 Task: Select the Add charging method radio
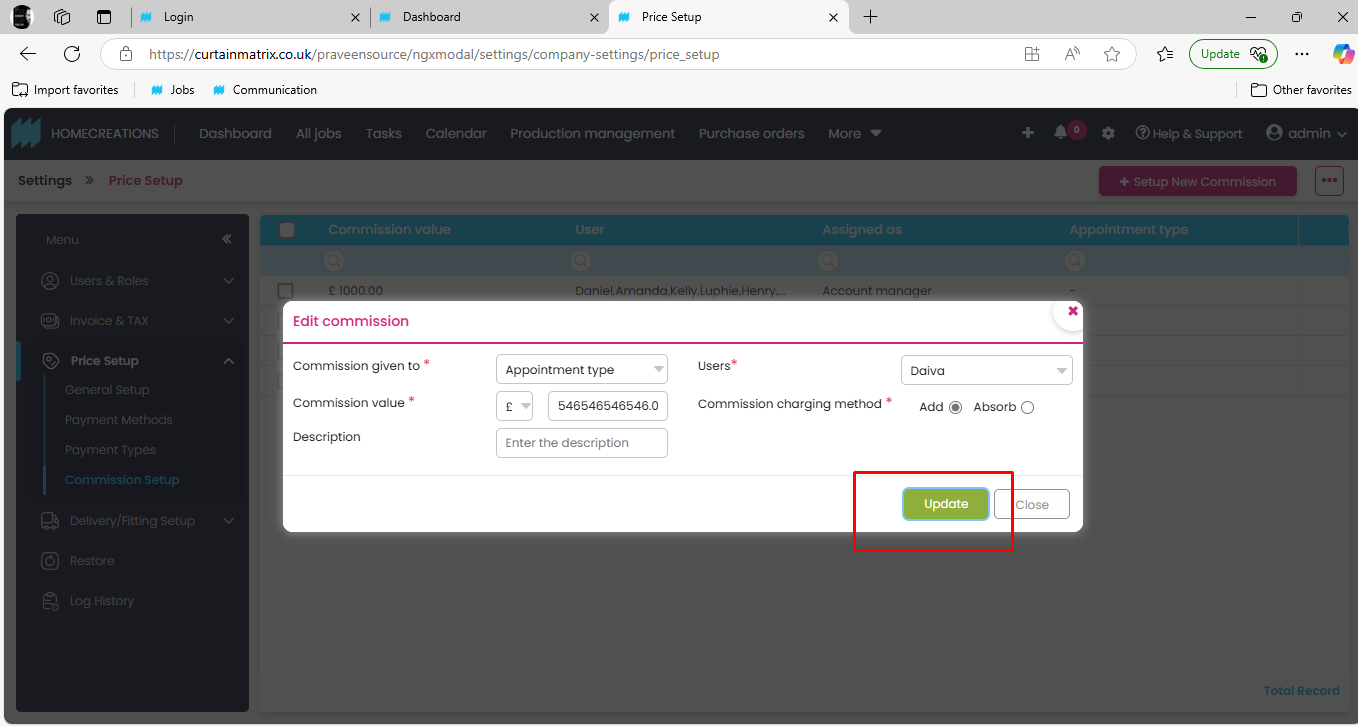955,407
